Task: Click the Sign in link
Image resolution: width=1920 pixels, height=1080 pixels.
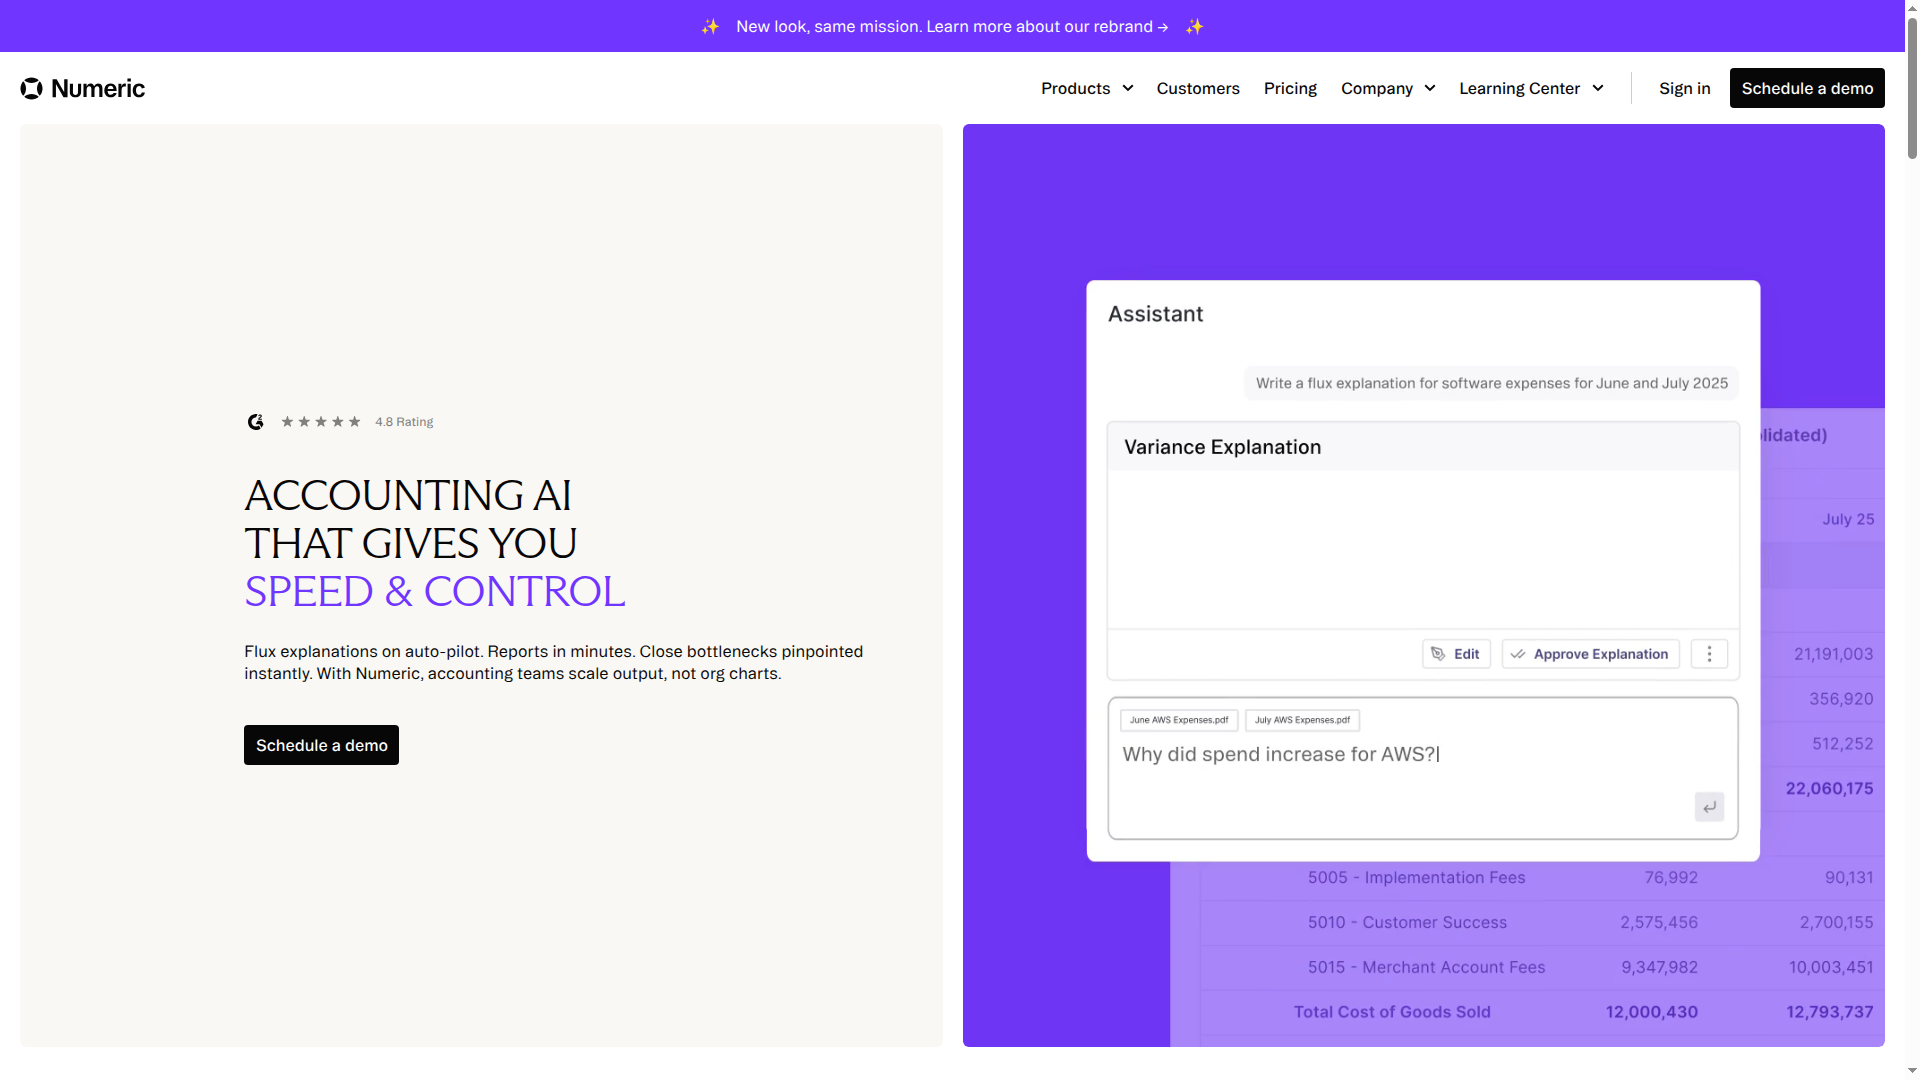Action: coord(1684,89)
